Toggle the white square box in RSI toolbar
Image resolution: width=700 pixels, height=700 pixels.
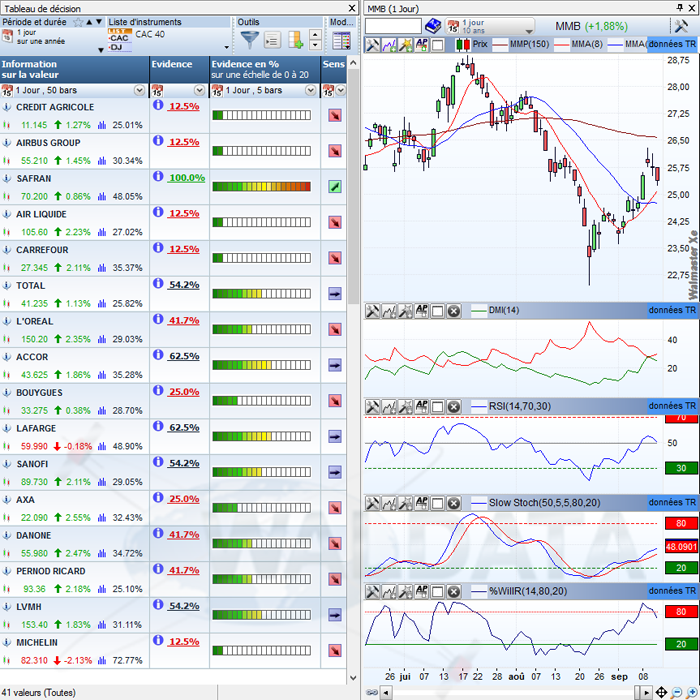(x=438, y=407)
